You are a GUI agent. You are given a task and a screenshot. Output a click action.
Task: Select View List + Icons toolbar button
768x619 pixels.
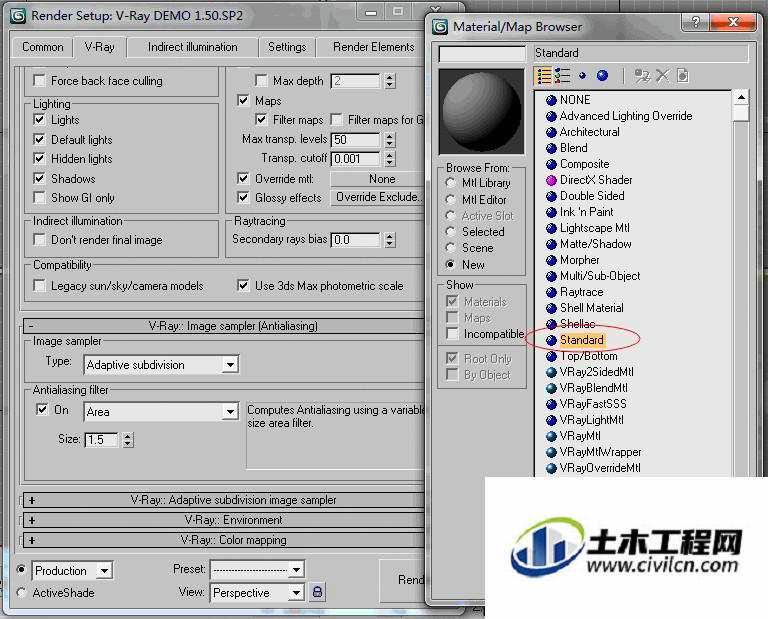(562, 76)
